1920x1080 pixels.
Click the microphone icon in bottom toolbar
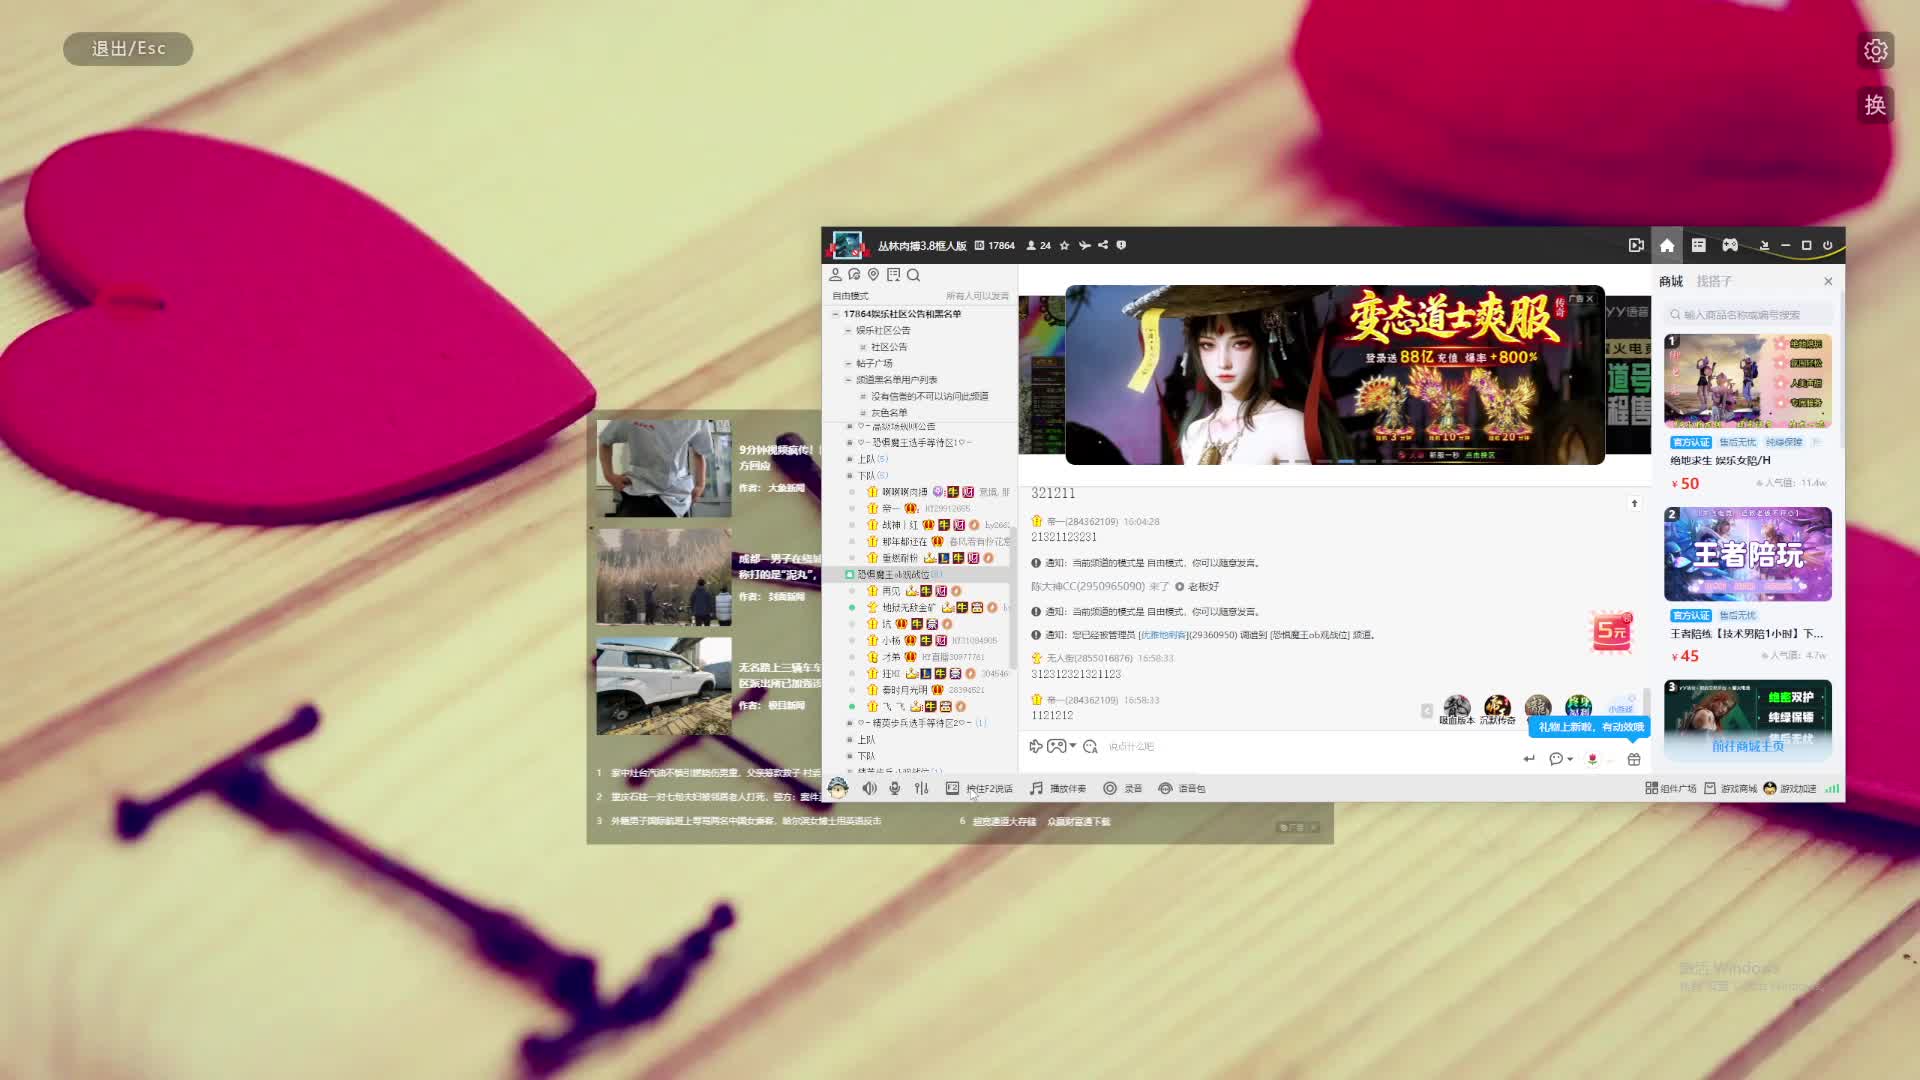[895, 788]
